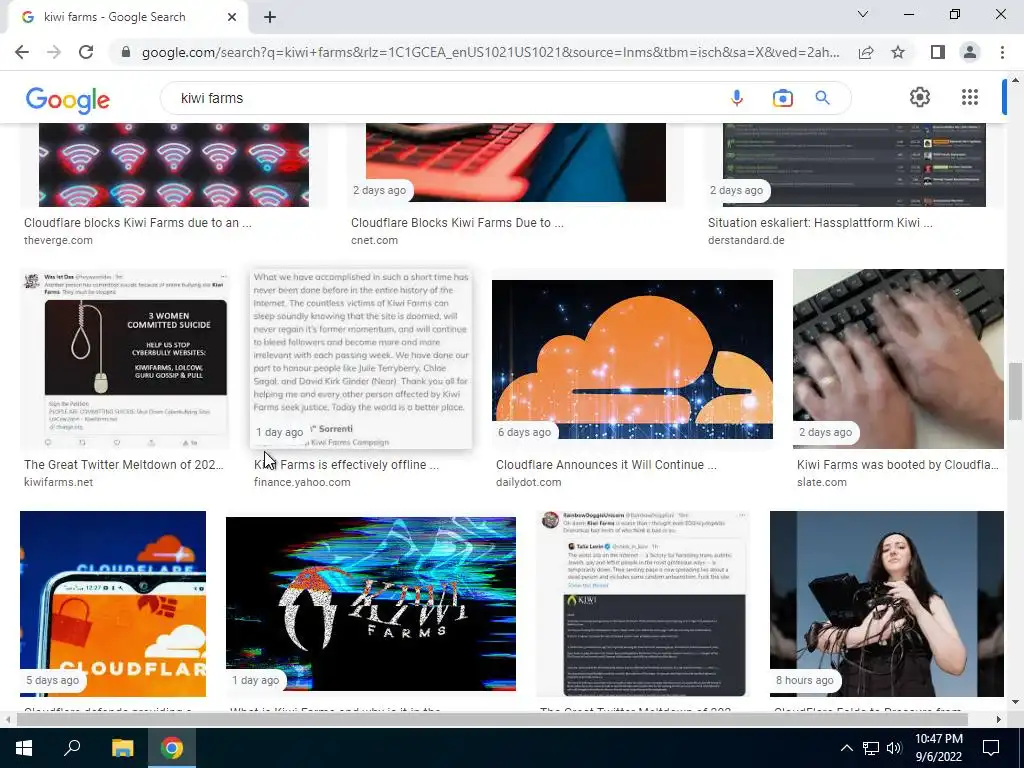The width and height of the screenshot is (1024, 768).
Task: Open File Explorer from the taskbar
Action: 122,748
